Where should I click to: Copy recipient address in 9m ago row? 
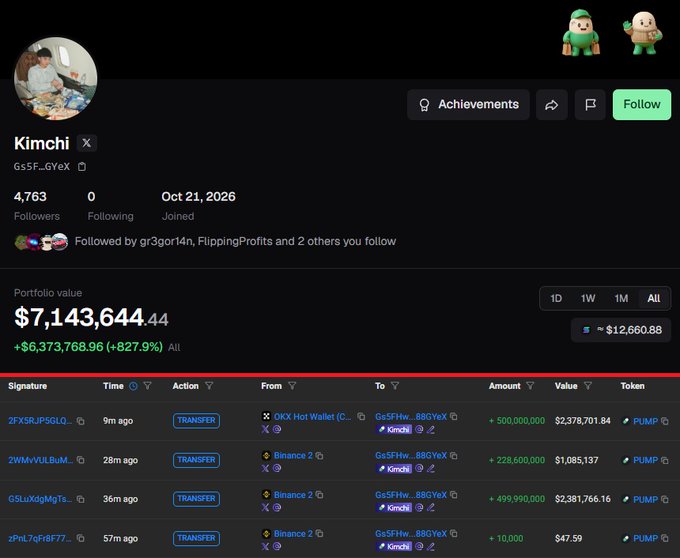(454, 416)
